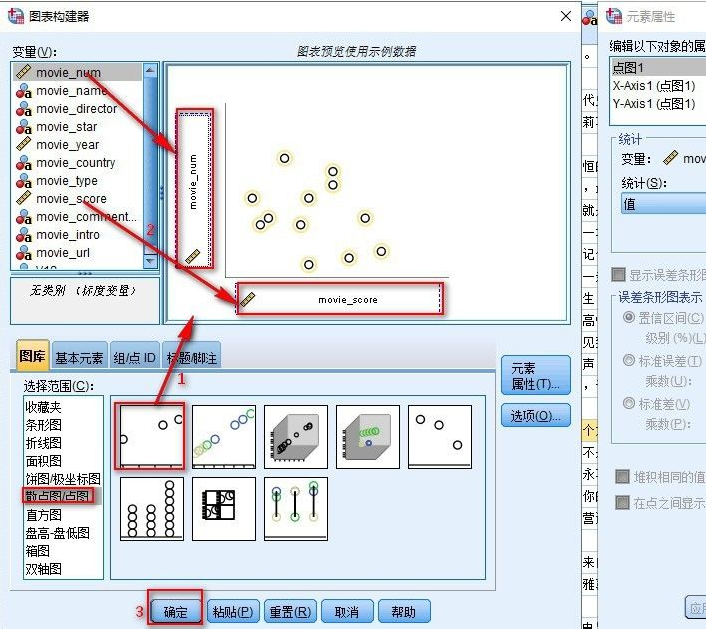Image resolution: width=706 pixels, height=629 pixels.
Task: Select 箱图 chart category
Action: (x=37, y=551)
